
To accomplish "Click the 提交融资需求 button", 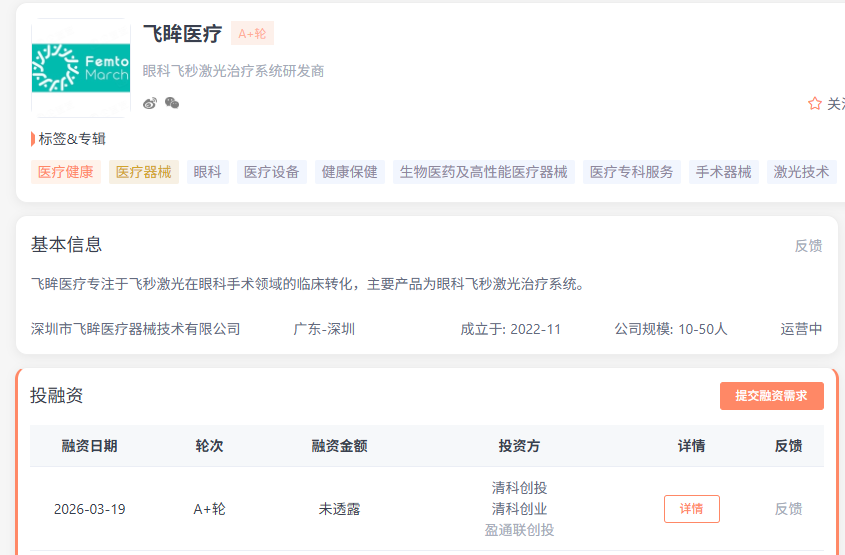I will pyautogui.click(x=771, y=396).
